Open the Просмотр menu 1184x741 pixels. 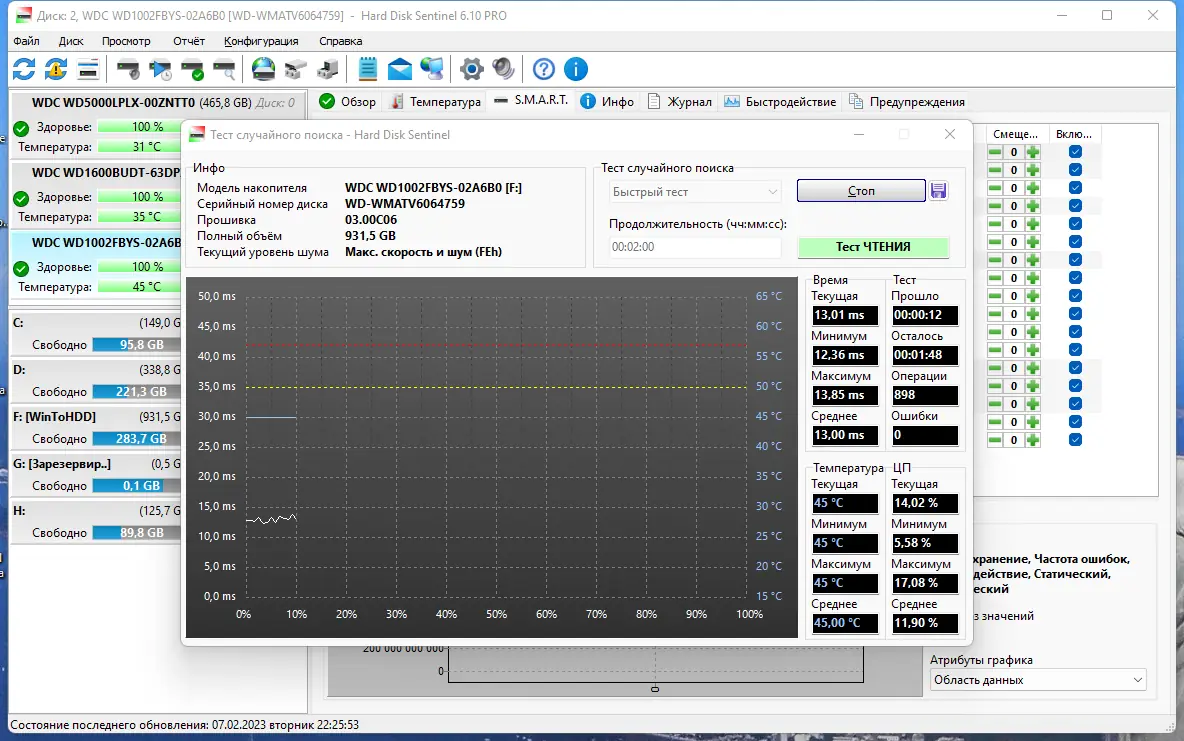tap(126, 41)
